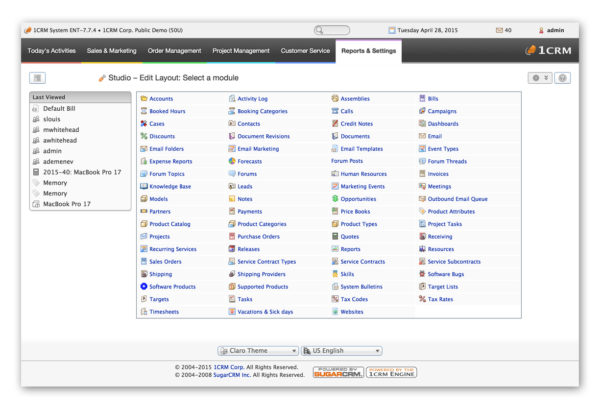Click the Quotes icon

335,236
